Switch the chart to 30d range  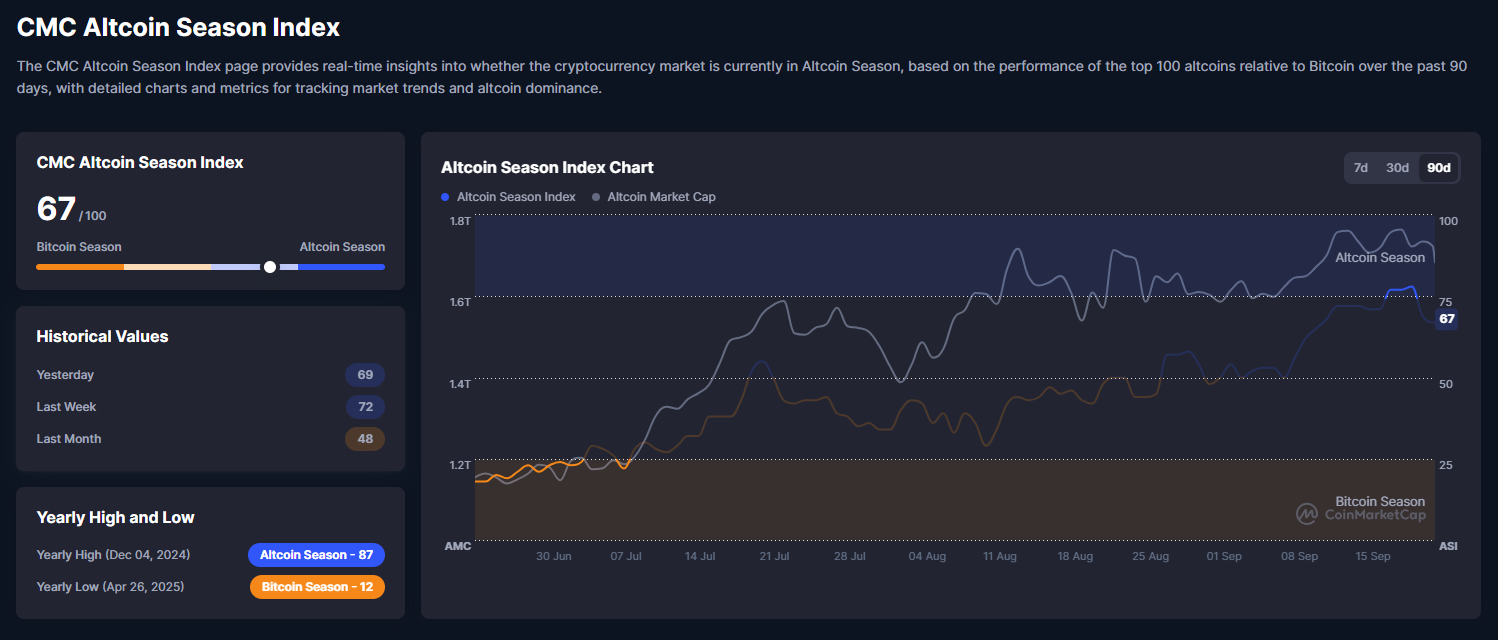point(1397,168)
